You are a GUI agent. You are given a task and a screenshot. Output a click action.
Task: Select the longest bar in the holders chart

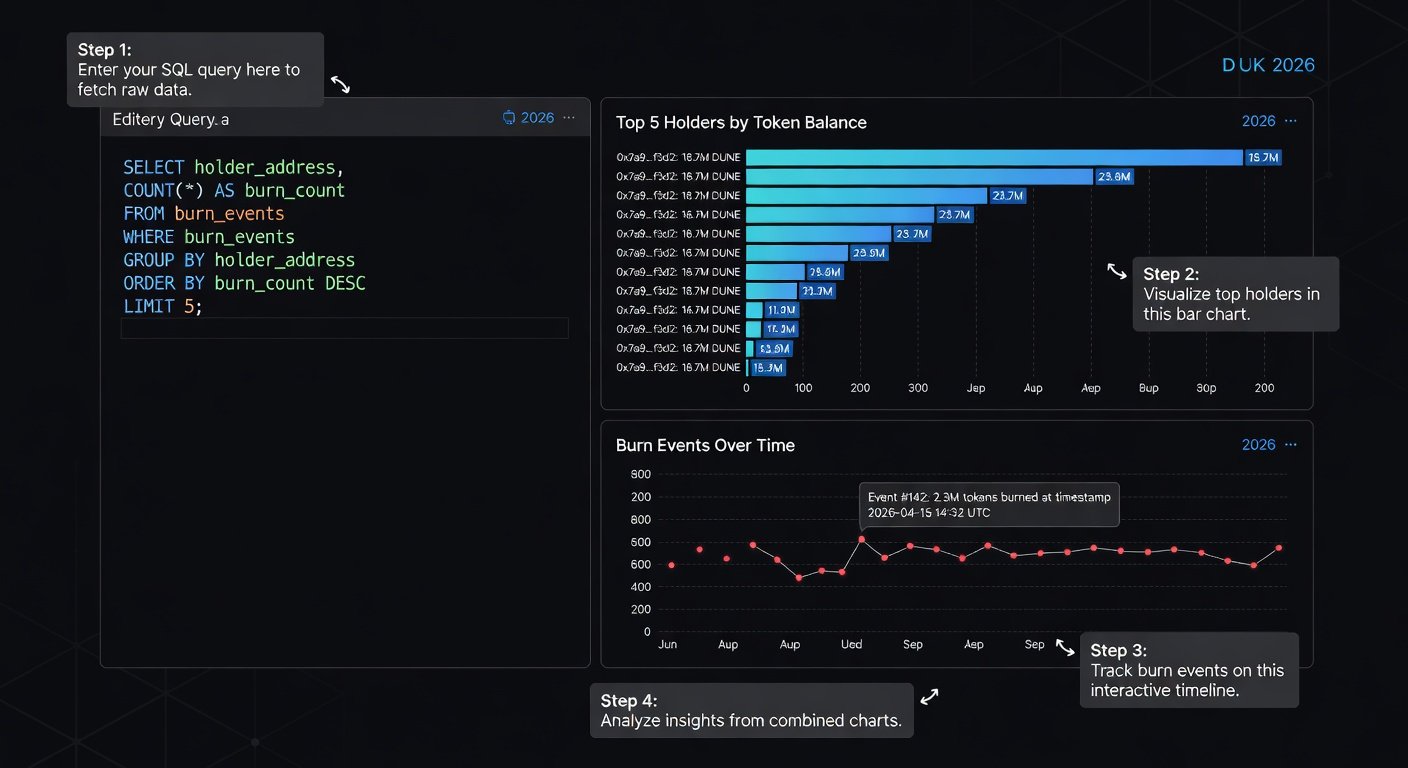[994, 157]
